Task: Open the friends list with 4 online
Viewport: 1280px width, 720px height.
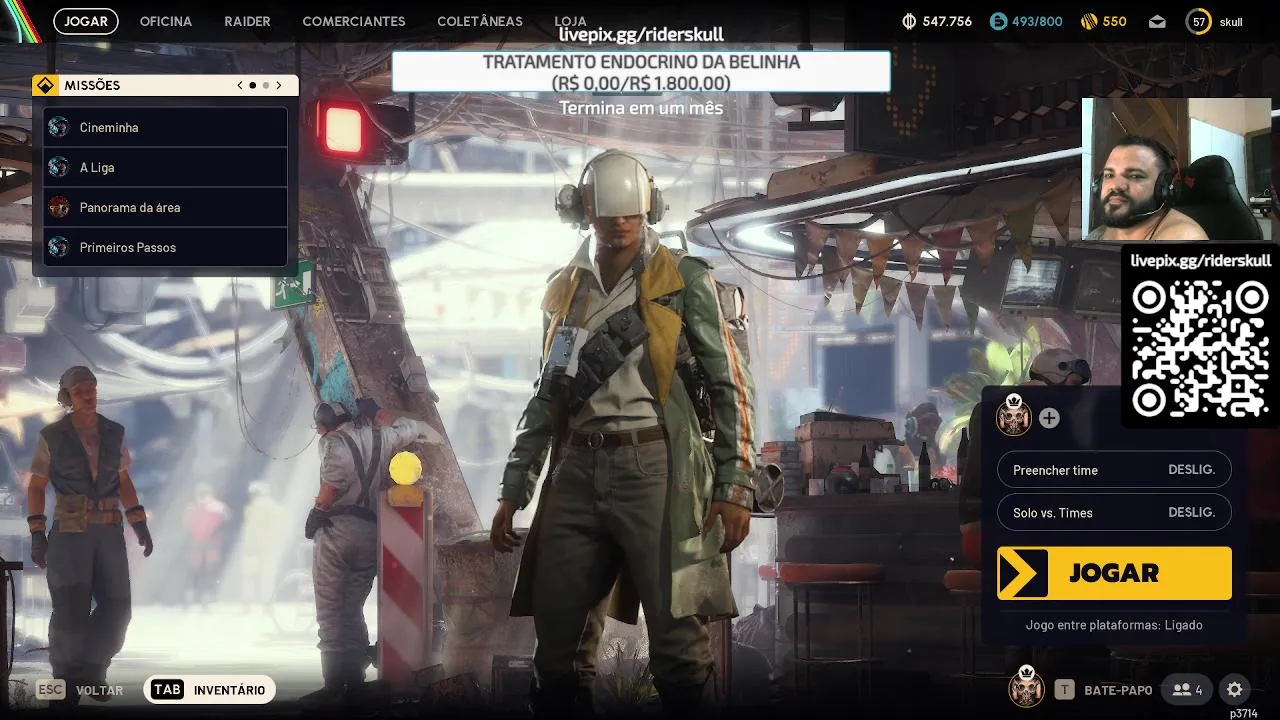Action: tap(1188, 689)
